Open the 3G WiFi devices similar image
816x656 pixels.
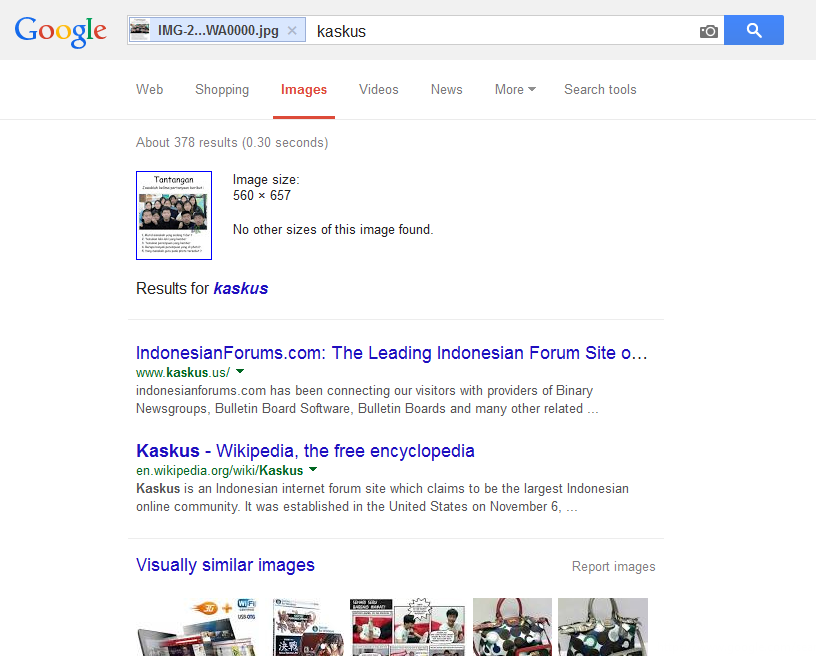[x=198, y=627]
